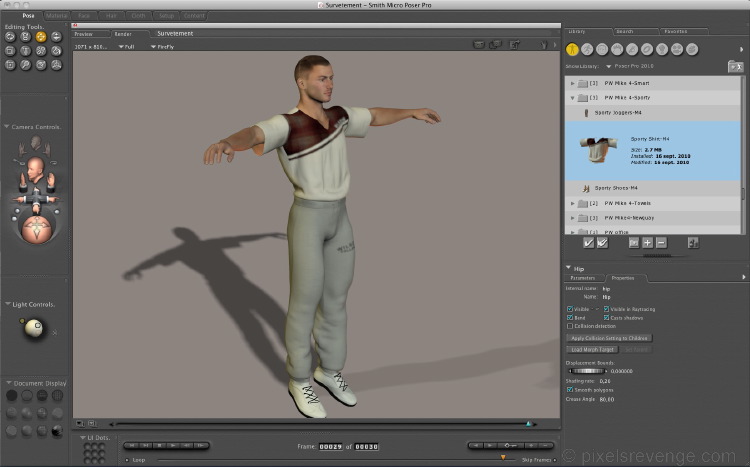Select the Translate In/Out editing tool

(x=56, y=37)
